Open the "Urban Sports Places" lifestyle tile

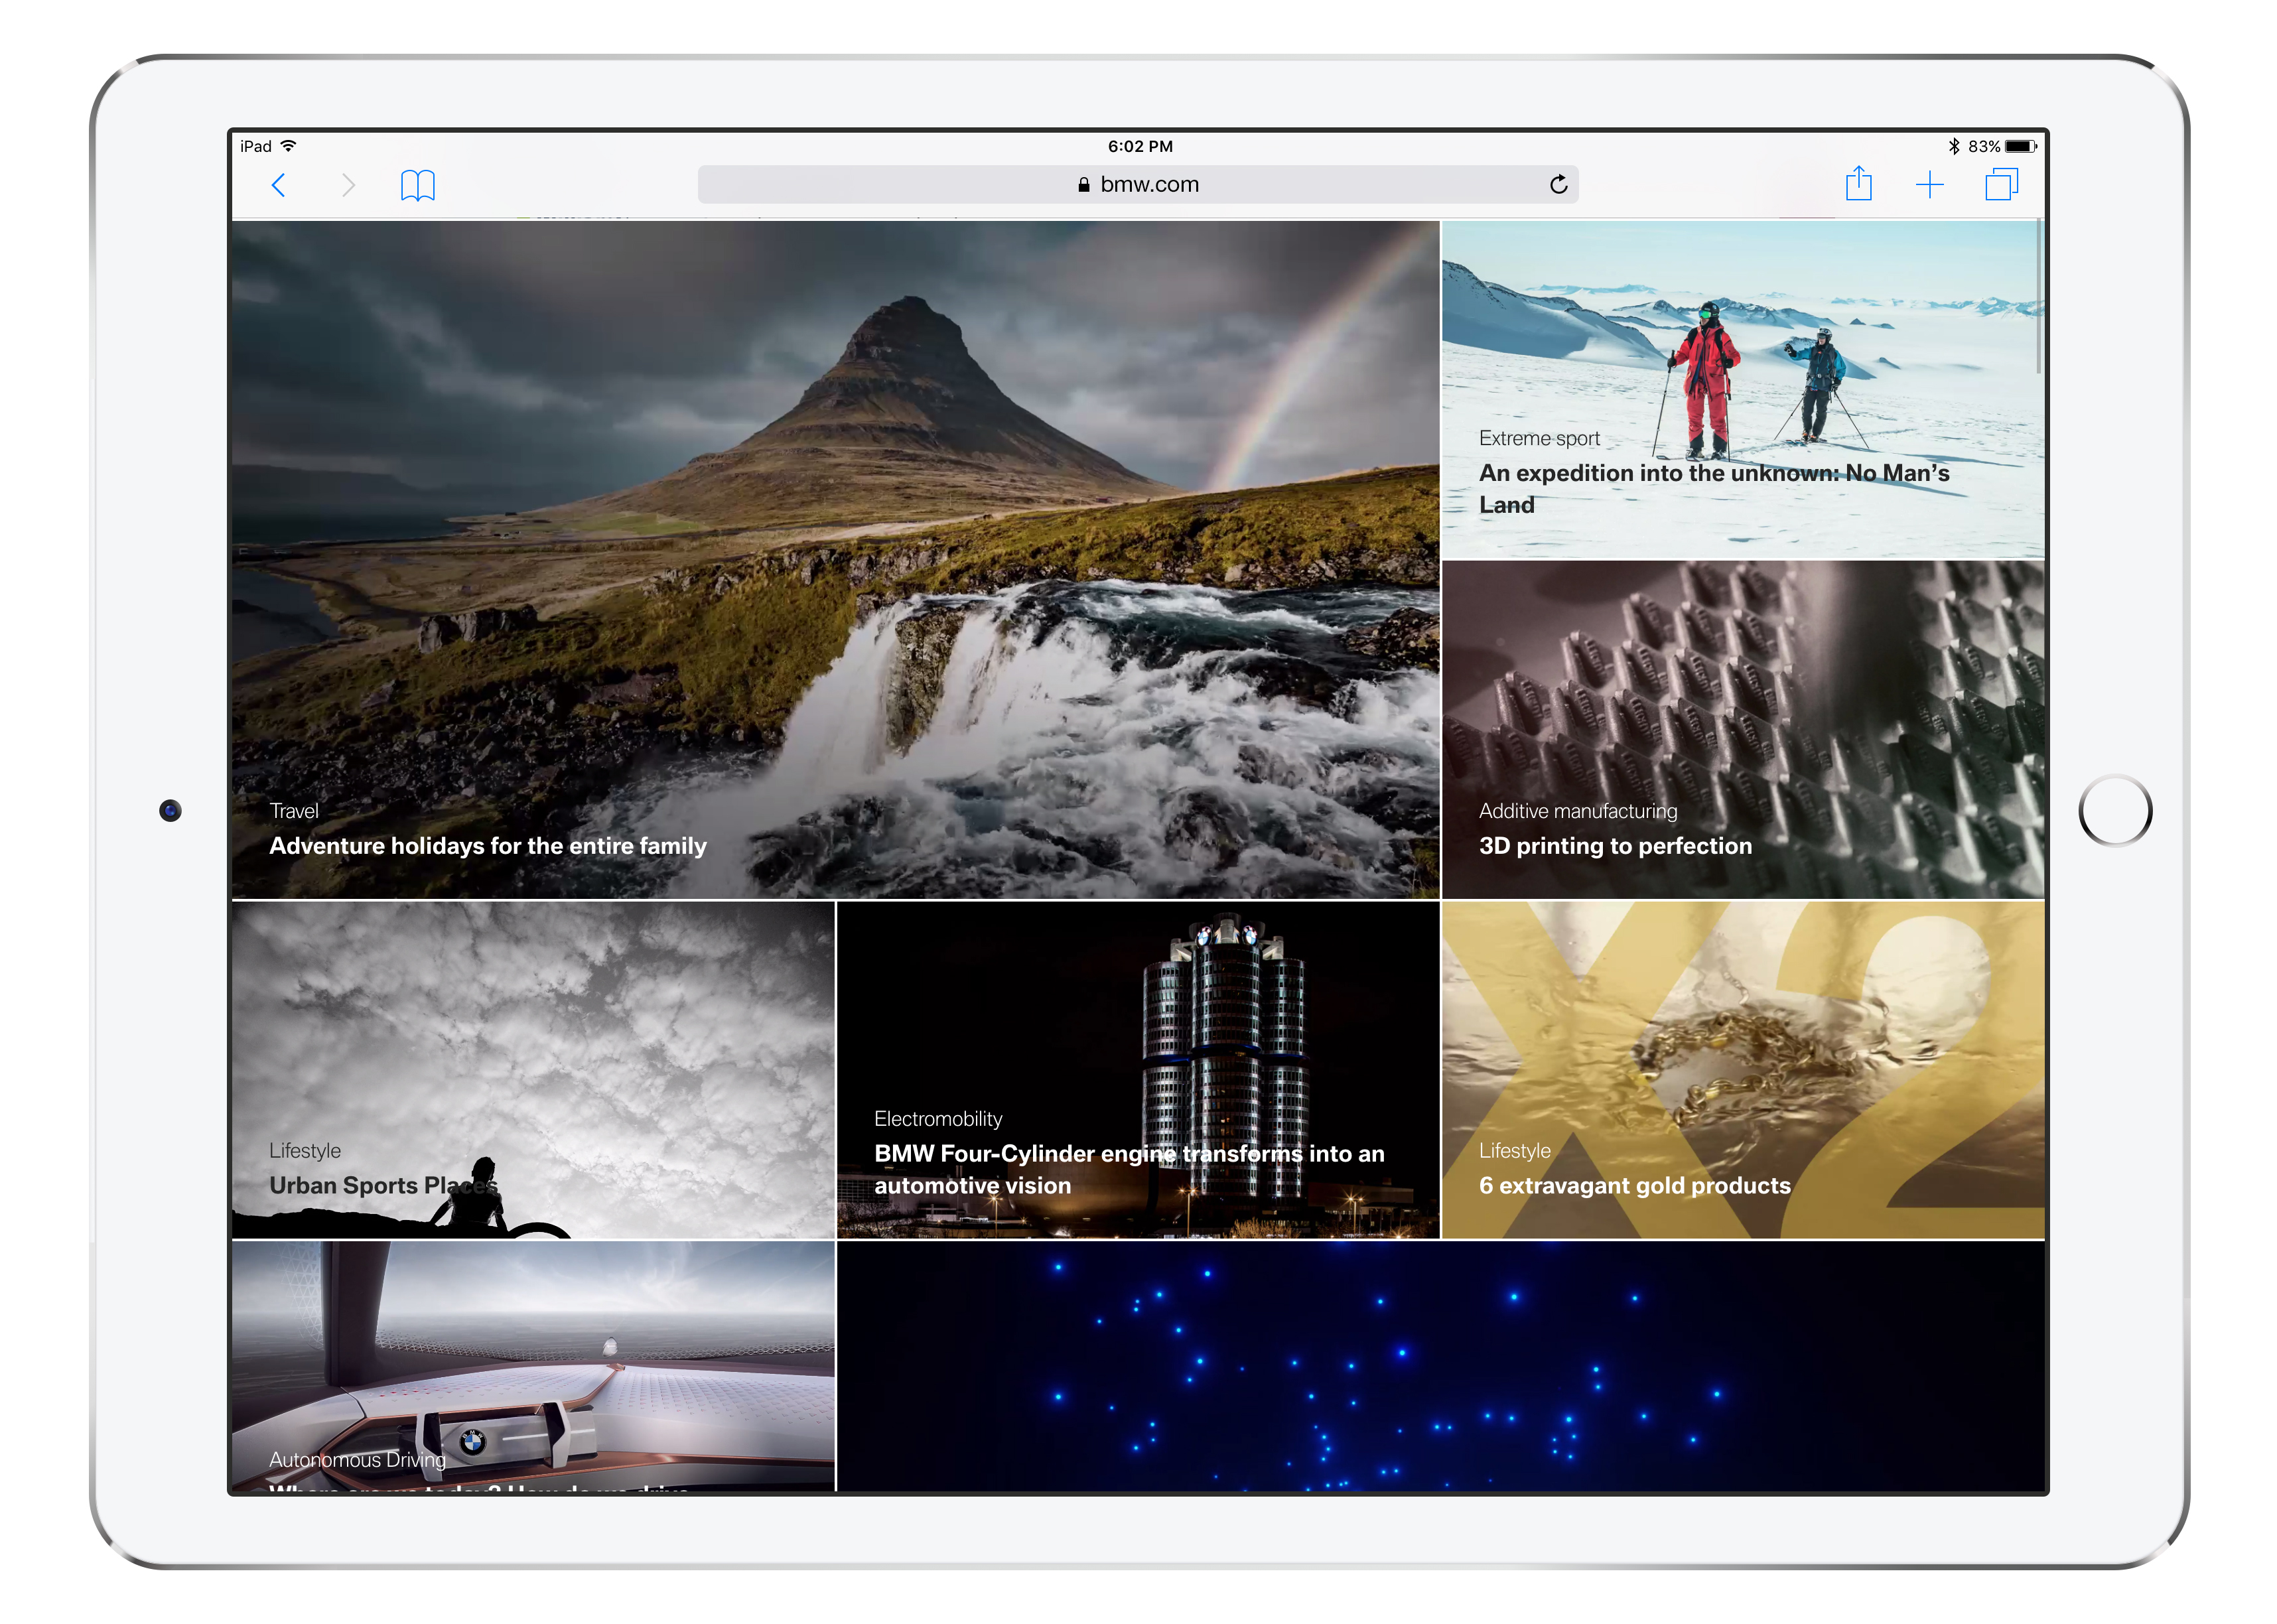(383, 1185)
